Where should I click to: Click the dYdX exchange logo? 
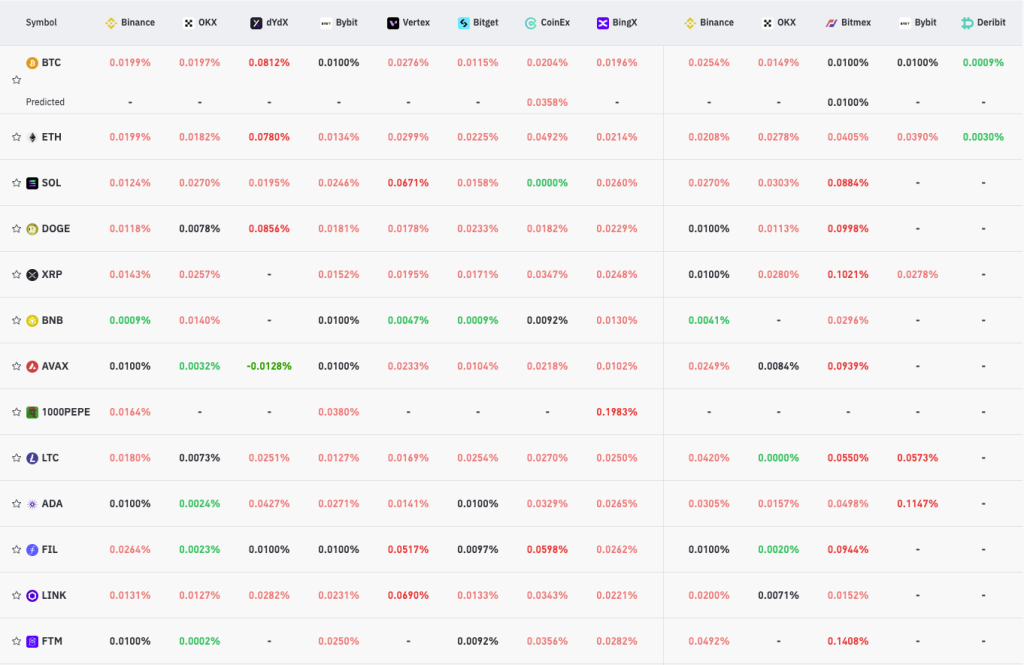(256, 23)
